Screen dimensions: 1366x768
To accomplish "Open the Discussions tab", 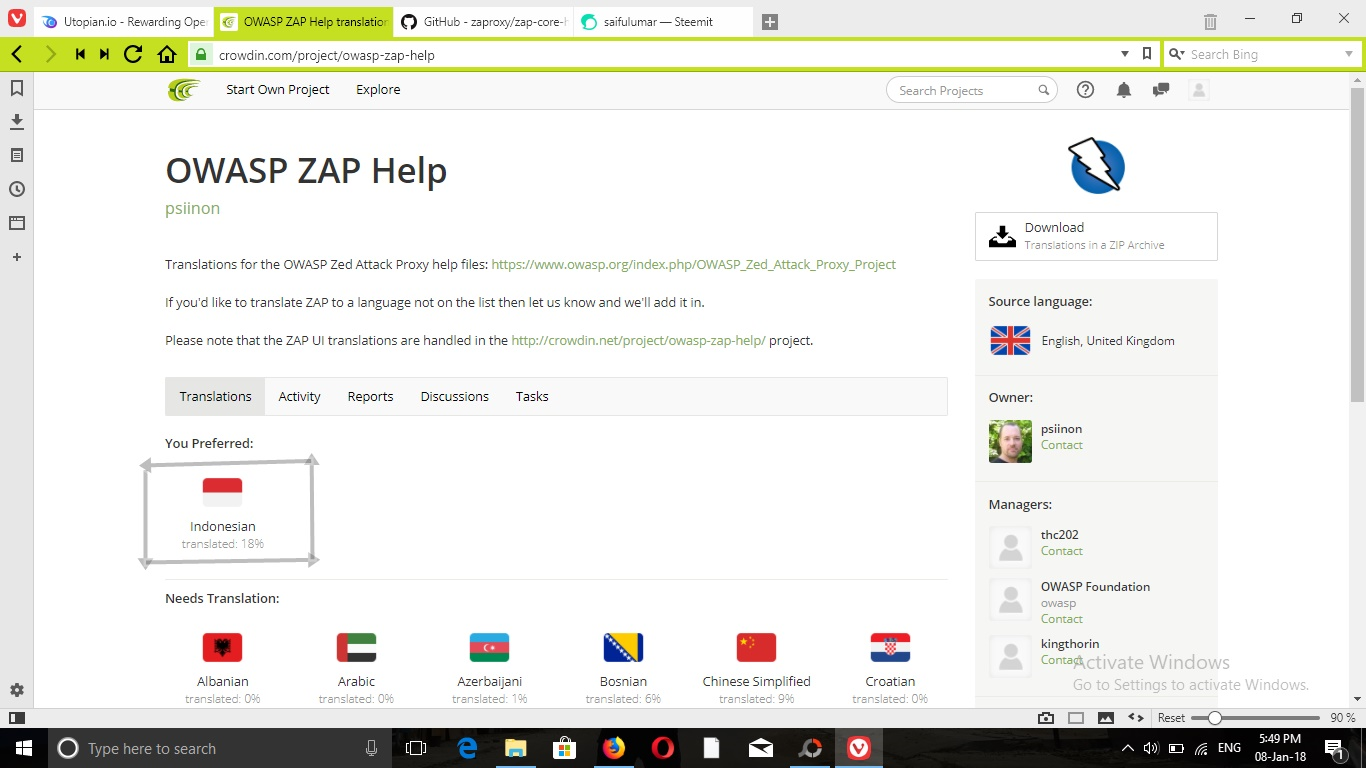I will (455, 397).
